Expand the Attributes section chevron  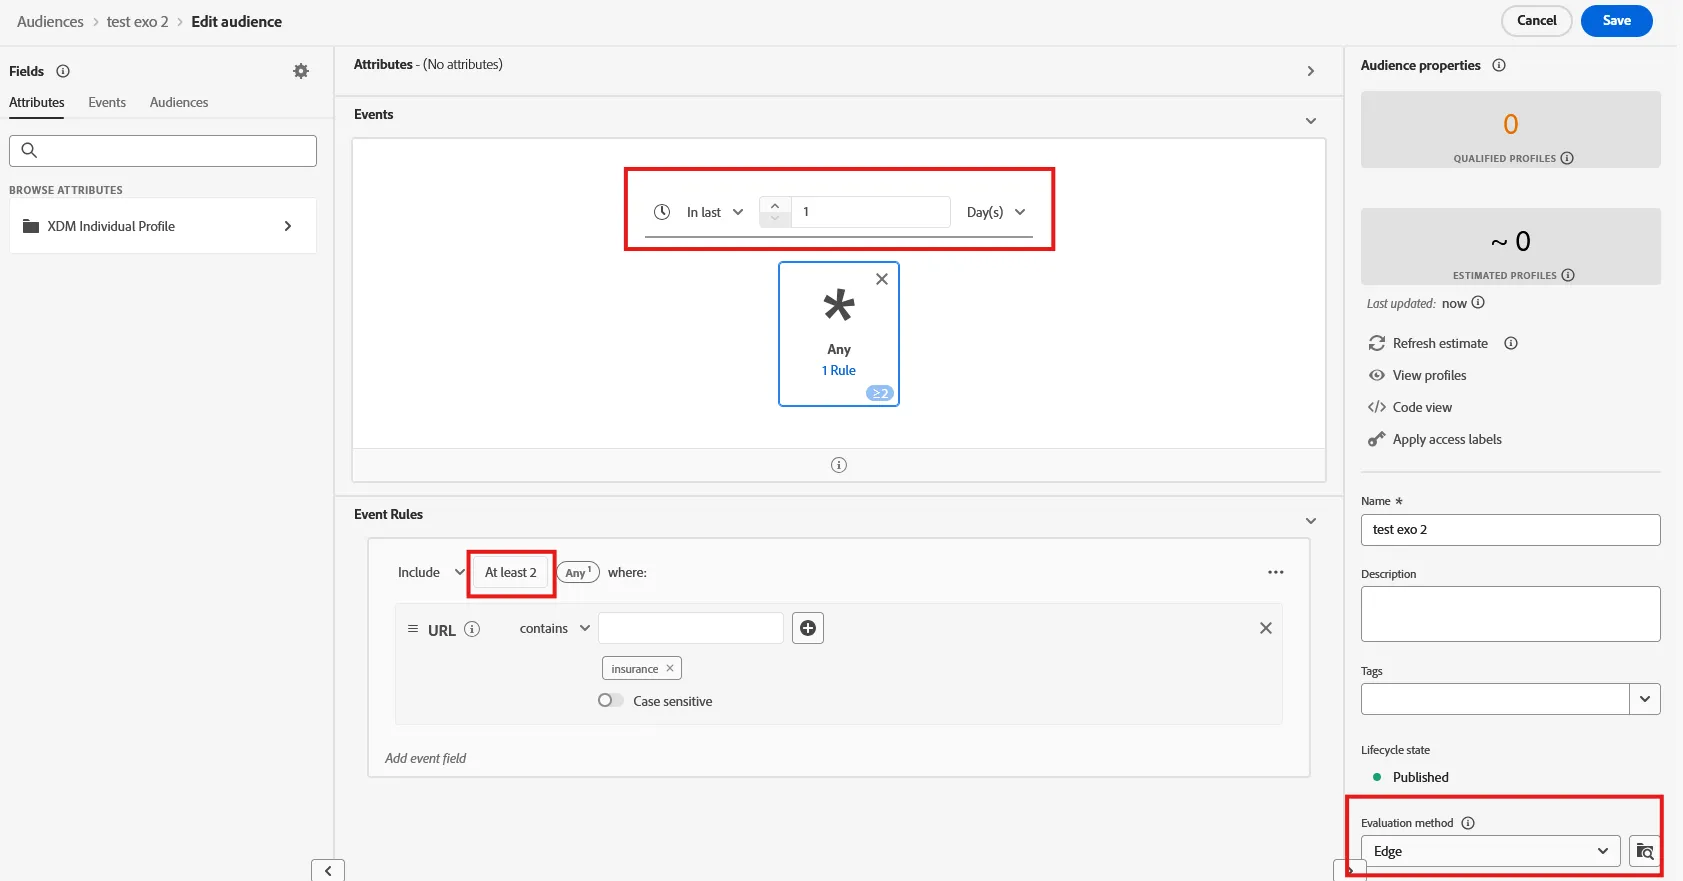1311,71
